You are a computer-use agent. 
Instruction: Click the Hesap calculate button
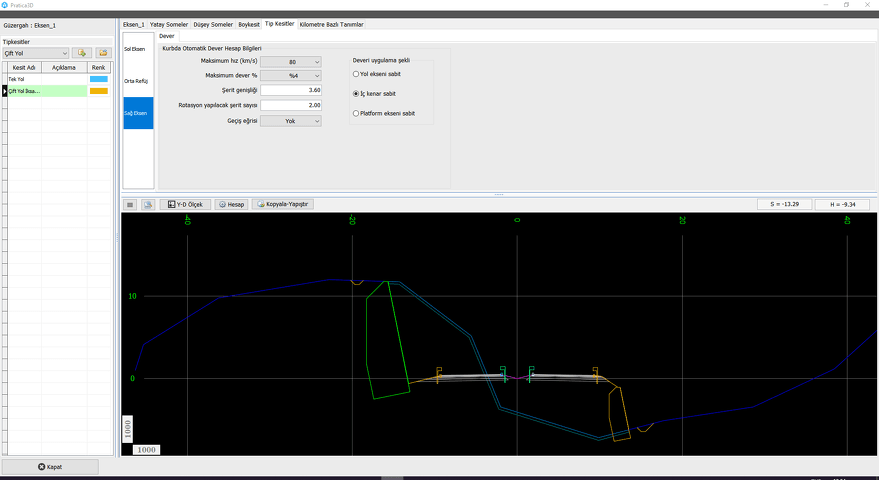231,204
